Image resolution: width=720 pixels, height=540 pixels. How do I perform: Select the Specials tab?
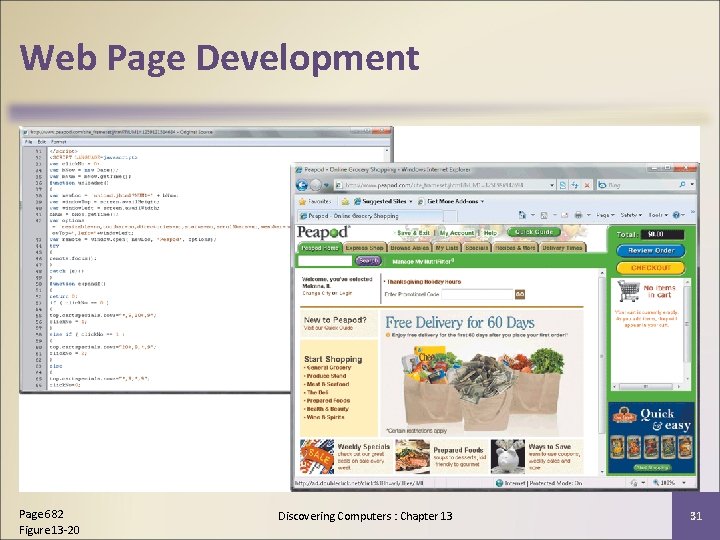pyautogui.click(x=476, y=248)
